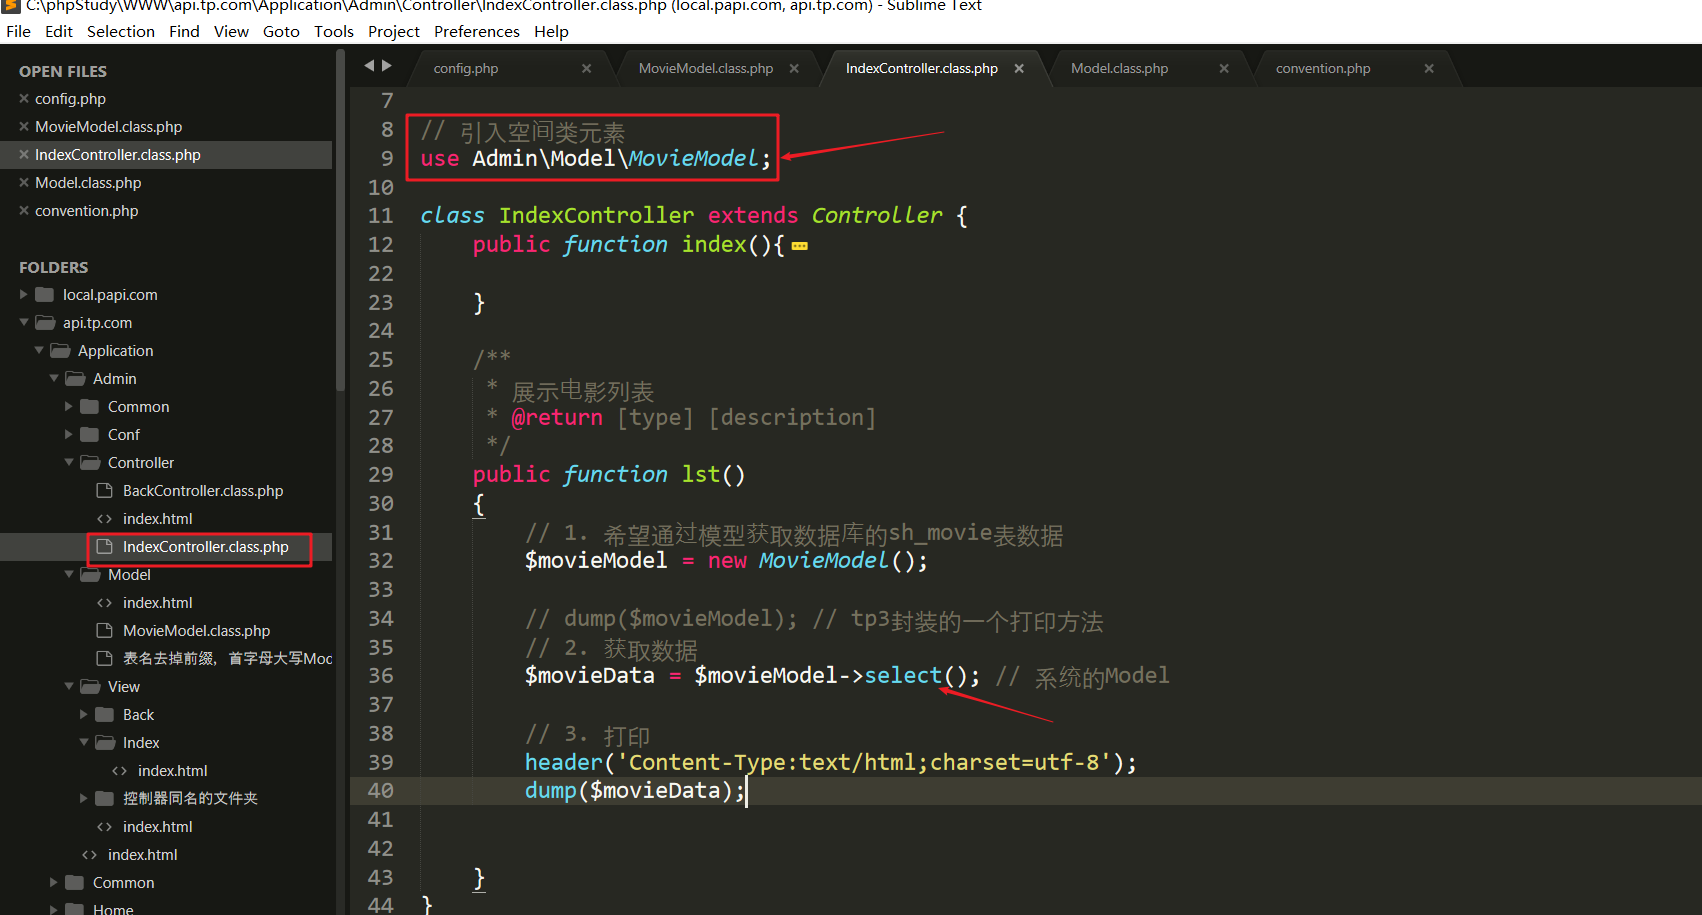Close the convention.php tab
Screen dimensions: 1702x915
click(x=1429, y=69)
